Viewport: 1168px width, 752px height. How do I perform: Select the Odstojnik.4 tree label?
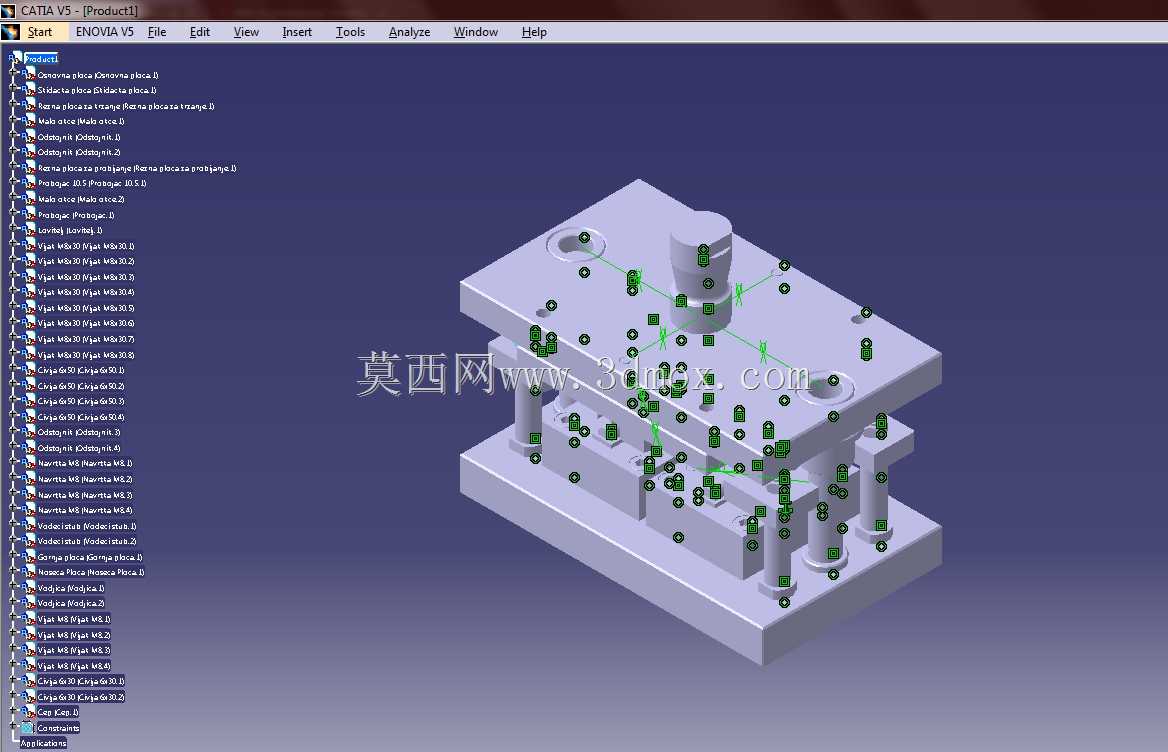(x=79, y=447)
